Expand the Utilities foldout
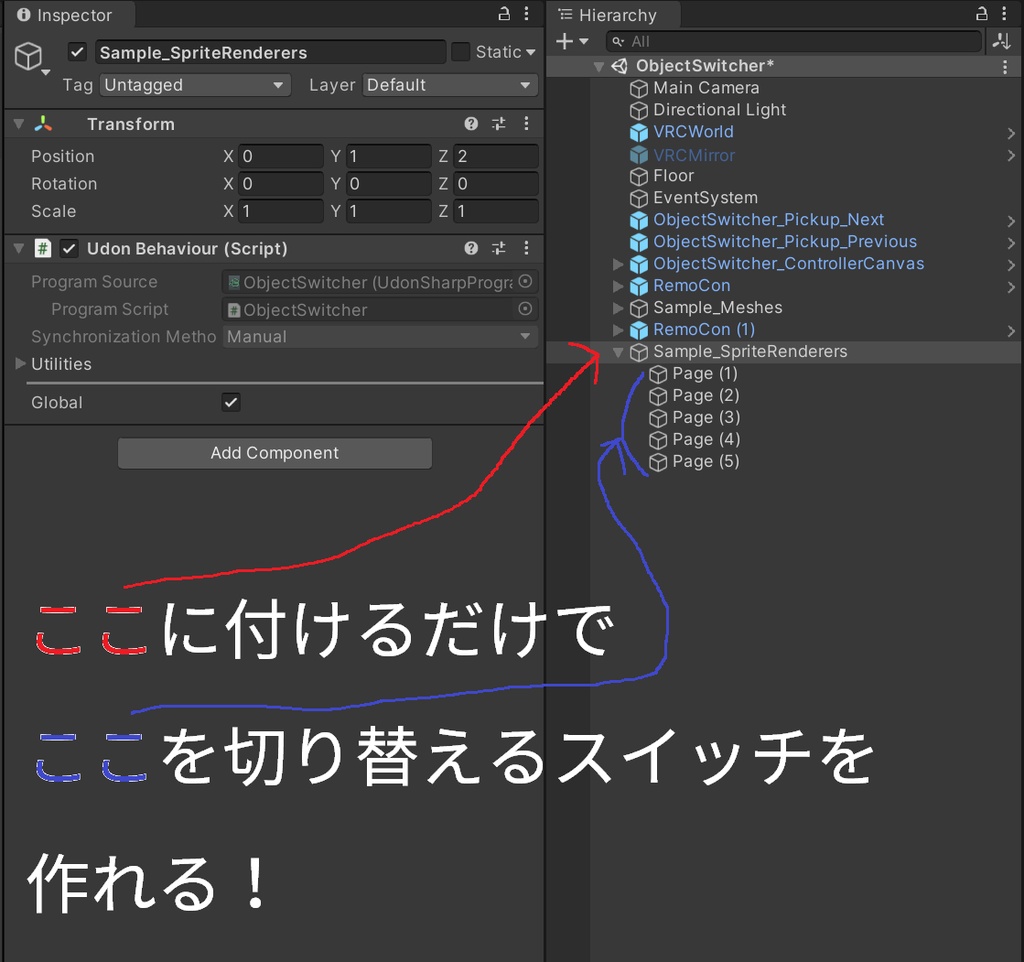This screenshot has width=1024, height=962. (18, 364)
